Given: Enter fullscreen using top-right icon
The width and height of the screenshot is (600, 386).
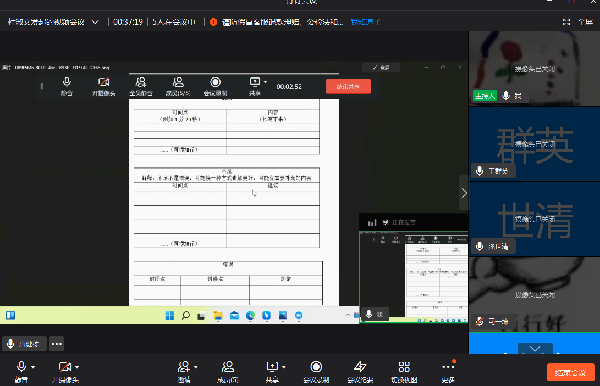Looking at the screenshot, I should tap(567, 22).
